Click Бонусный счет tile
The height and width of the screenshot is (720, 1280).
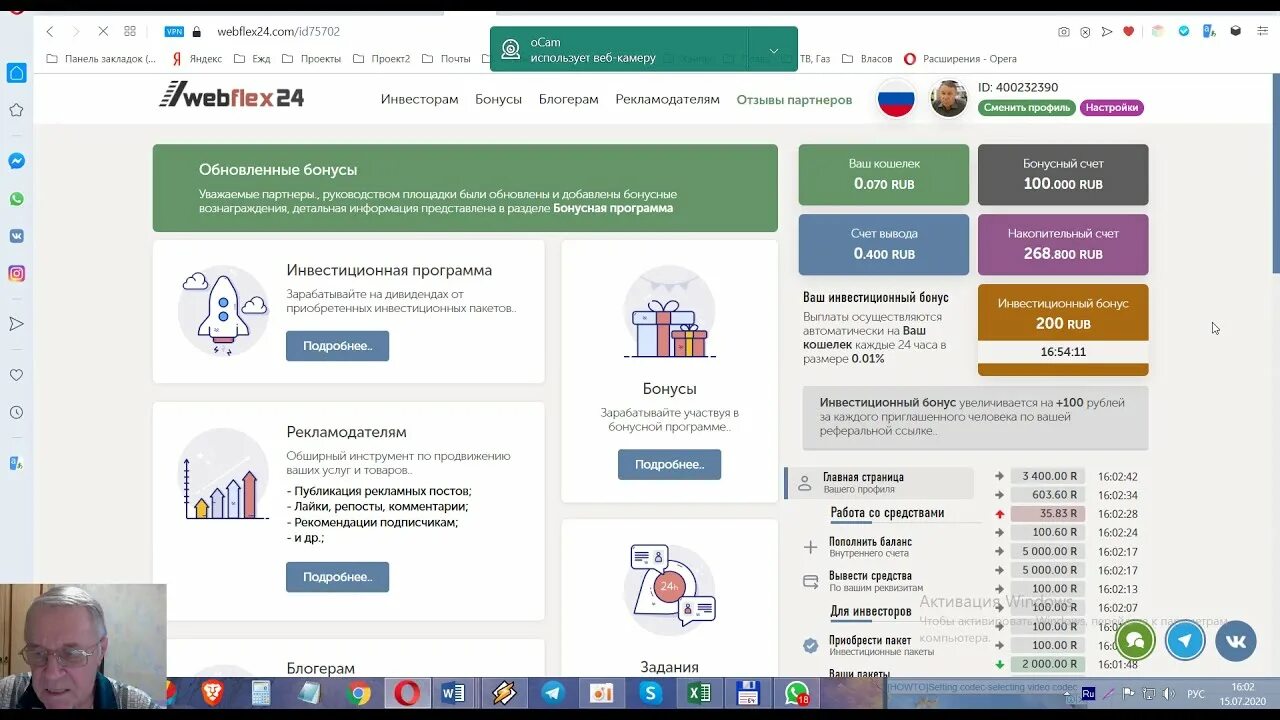(x=1063, y=175)
